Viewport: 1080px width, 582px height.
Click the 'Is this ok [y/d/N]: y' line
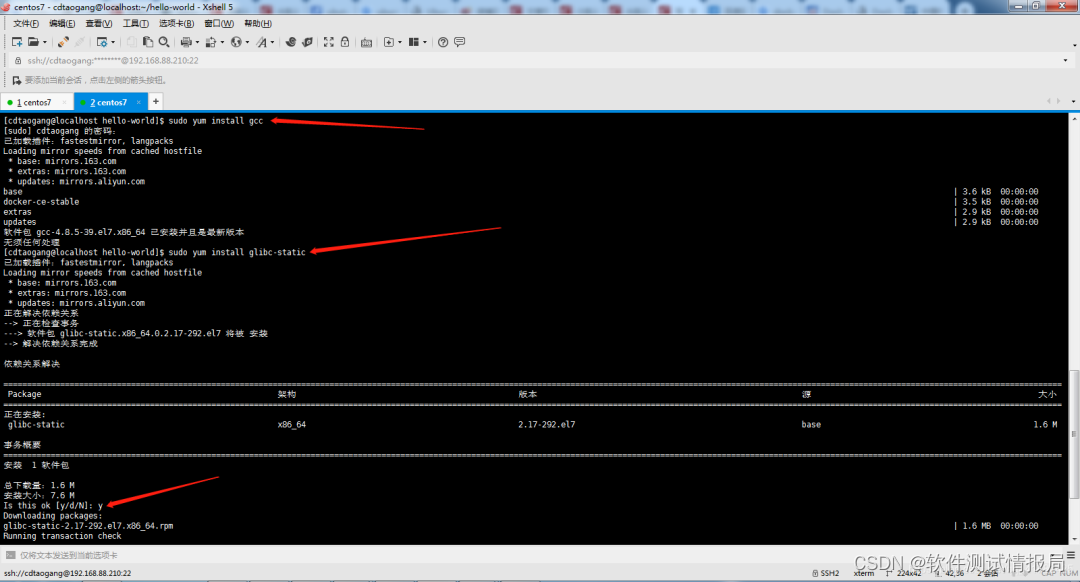pyautogui.click(x=53, y=506)
